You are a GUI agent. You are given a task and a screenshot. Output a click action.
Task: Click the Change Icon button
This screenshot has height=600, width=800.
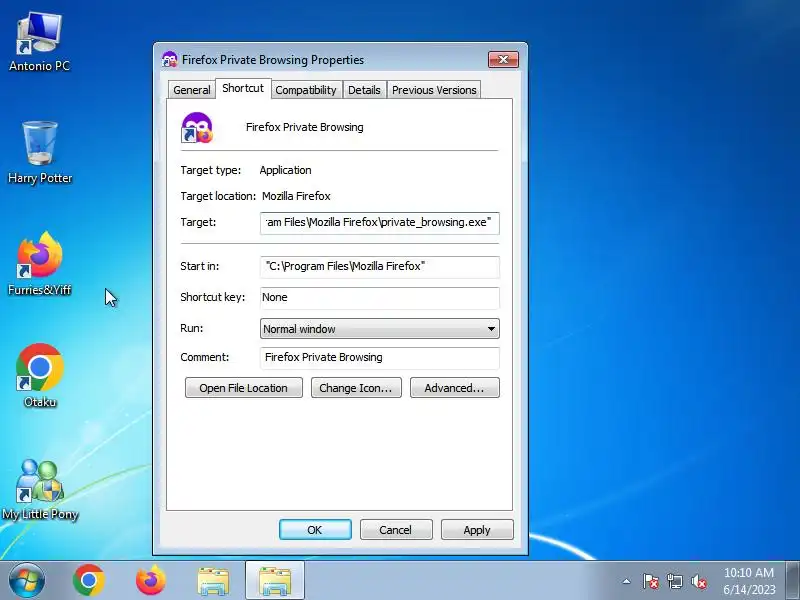[x=356, y=388]
